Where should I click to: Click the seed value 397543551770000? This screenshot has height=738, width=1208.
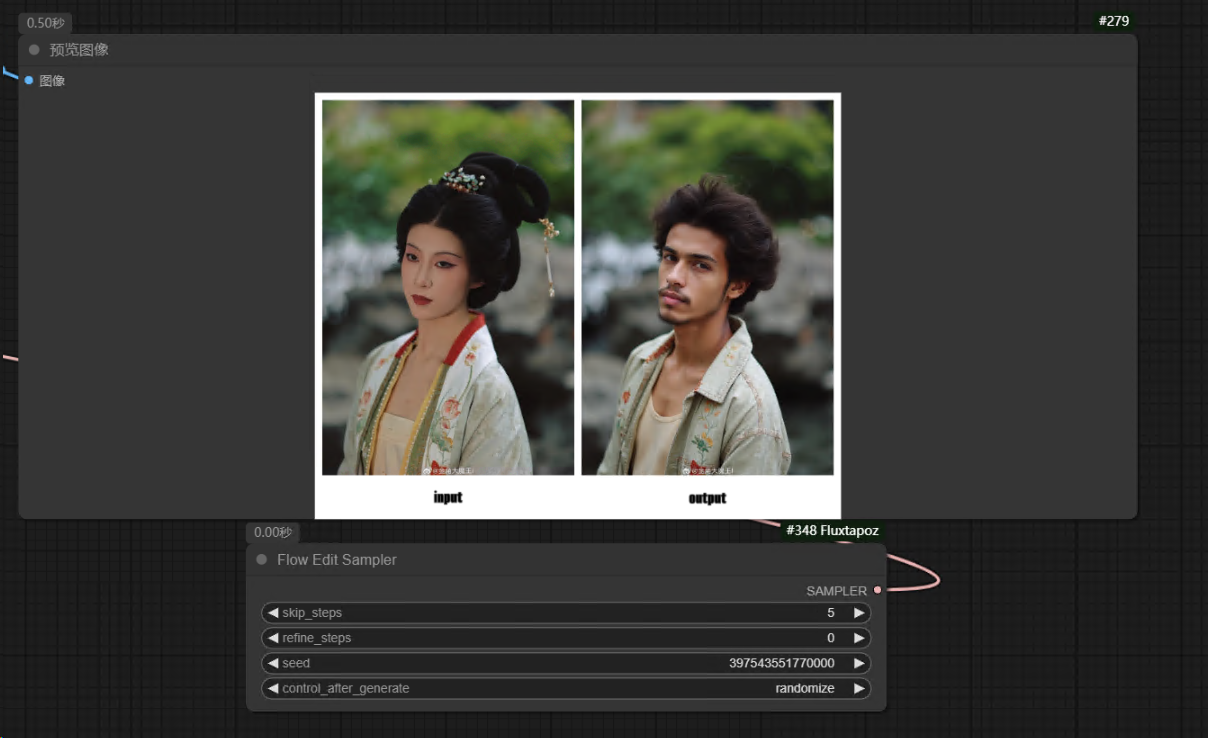[781, 663]
